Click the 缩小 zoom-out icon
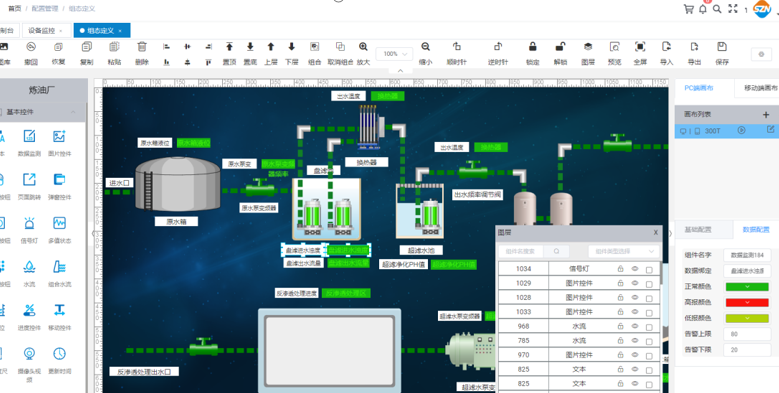 [x=425, y=47]
